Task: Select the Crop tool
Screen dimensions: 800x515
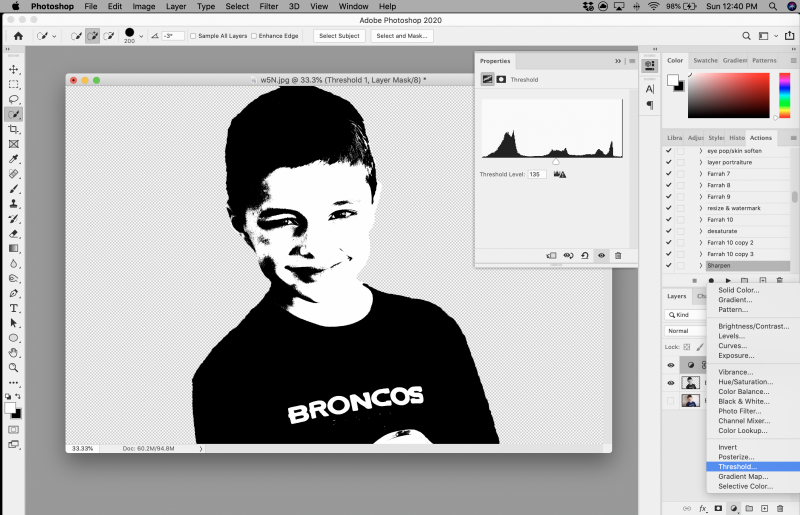Action: (x=14, y=129)
